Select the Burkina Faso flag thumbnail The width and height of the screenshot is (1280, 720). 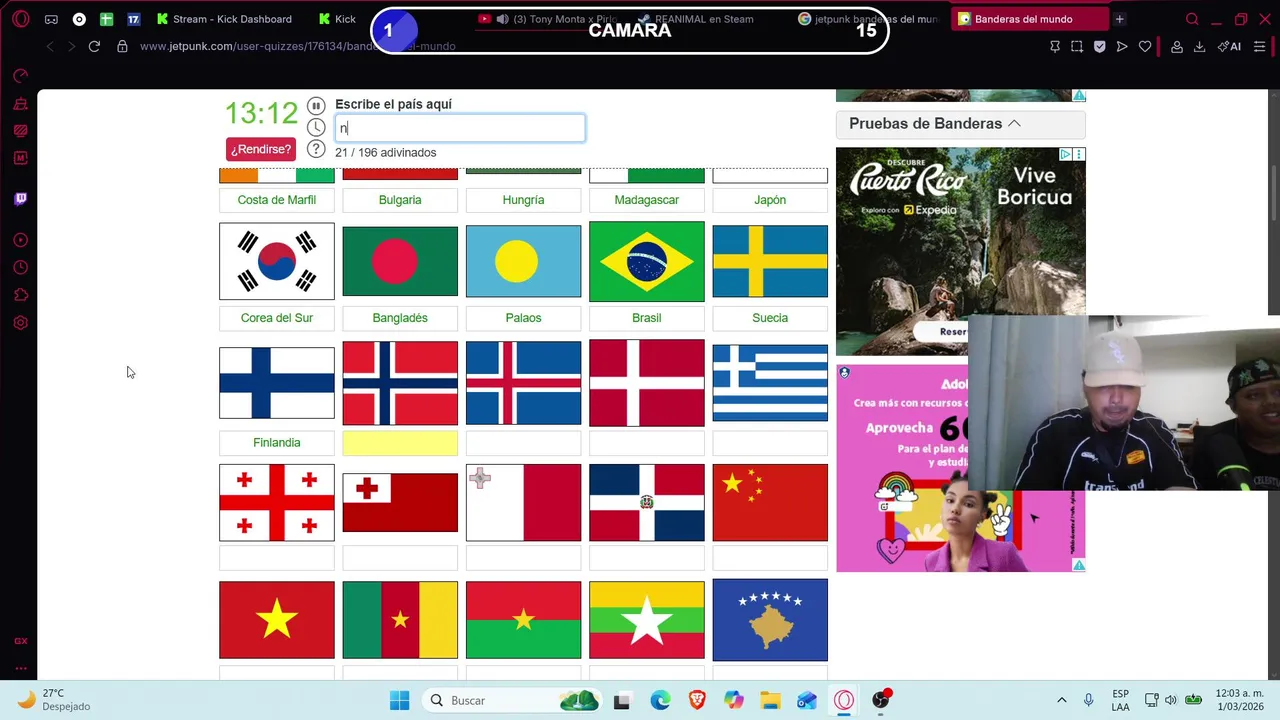(523, 620)
